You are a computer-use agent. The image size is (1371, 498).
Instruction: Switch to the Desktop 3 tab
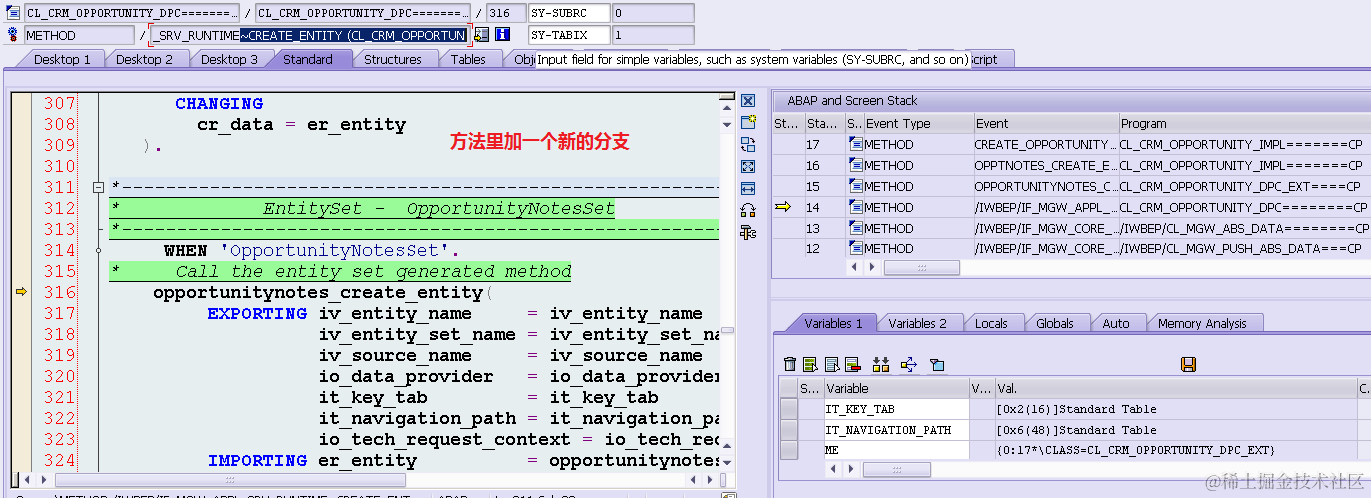pyautogui.click(x=229, y=59)
